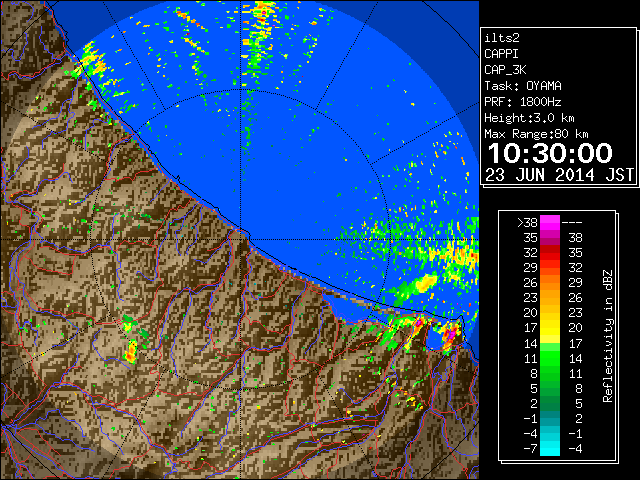Click the red 32 dBZ legend swatch
The width and height of the screenshot is (640, 480).
pyautogui.click(x=549, y=253)
